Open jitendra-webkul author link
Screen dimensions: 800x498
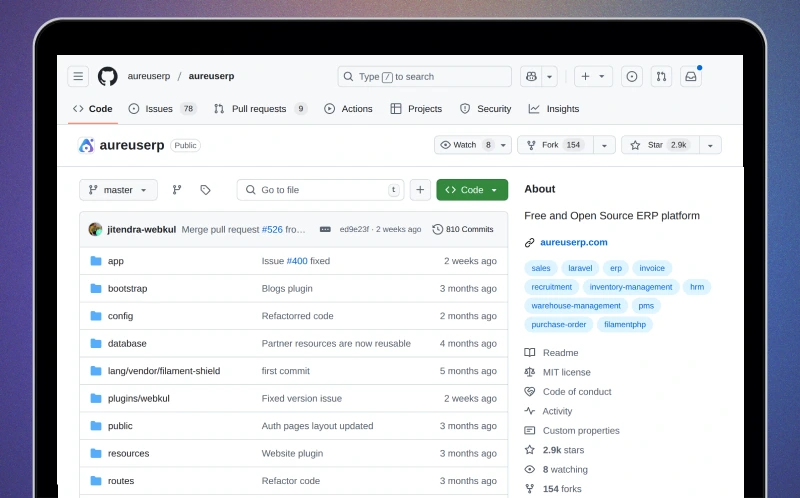[141, 230]
